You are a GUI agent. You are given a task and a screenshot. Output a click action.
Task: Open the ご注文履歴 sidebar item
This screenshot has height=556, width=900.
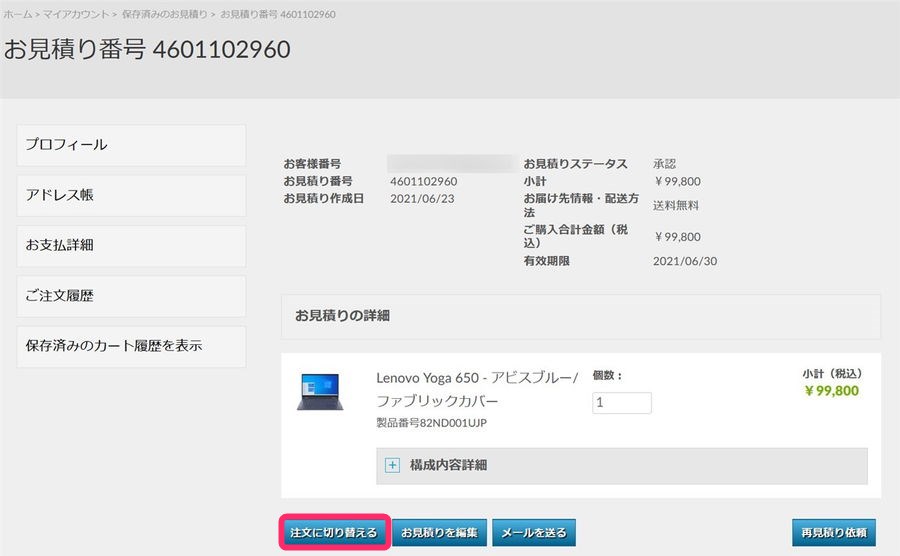pos(131,296)
